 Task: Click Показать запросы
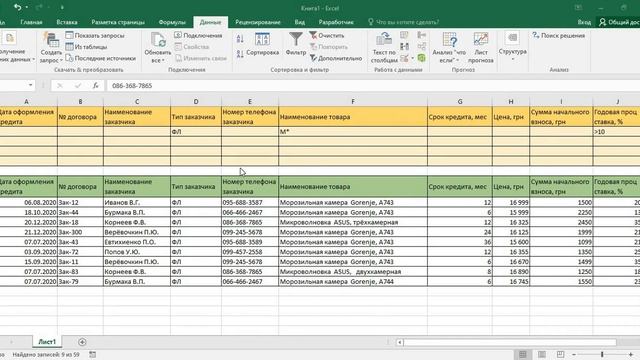click(95, 36)
